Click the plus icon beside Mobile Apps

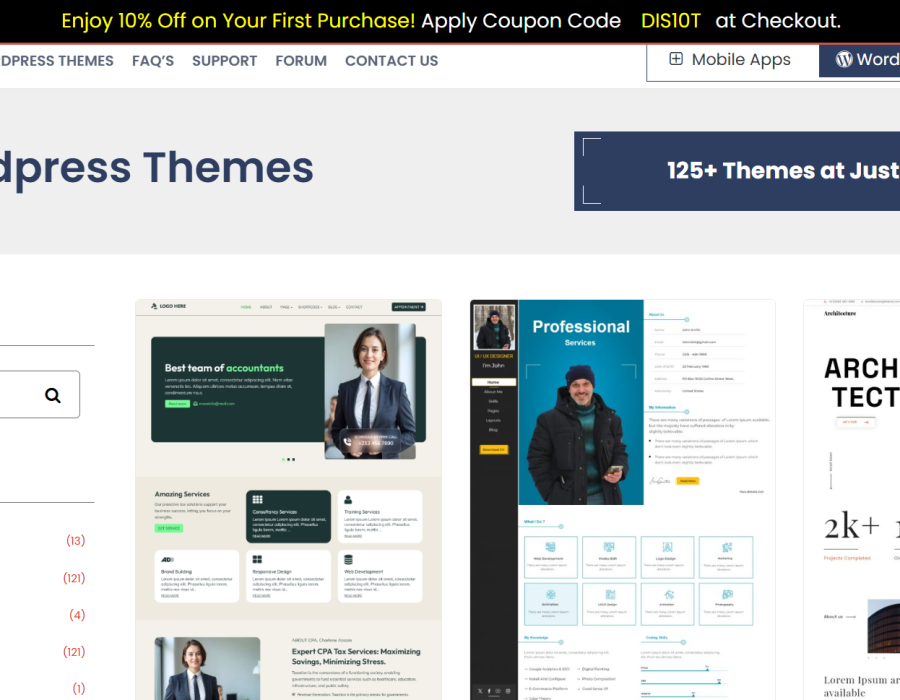point(676,59)
